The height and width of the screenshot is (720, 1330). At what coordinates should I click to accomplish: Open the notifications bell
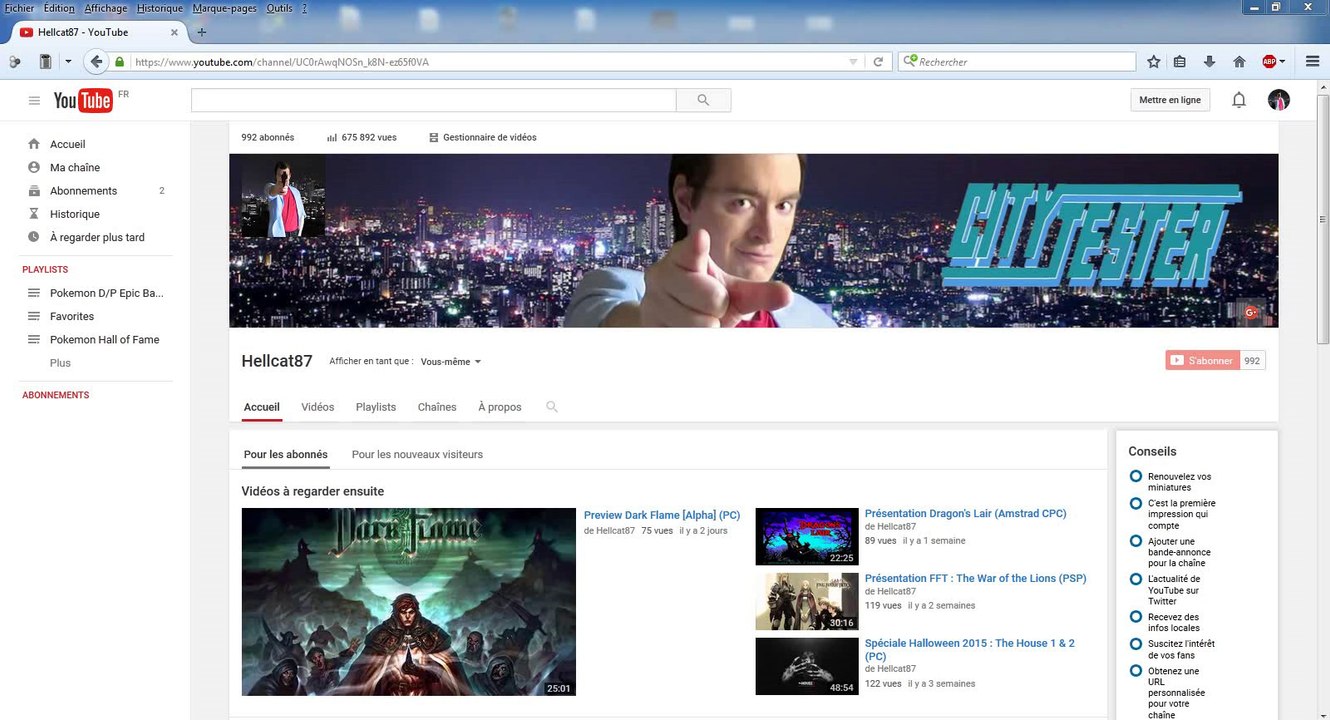tap(1239, 100)
